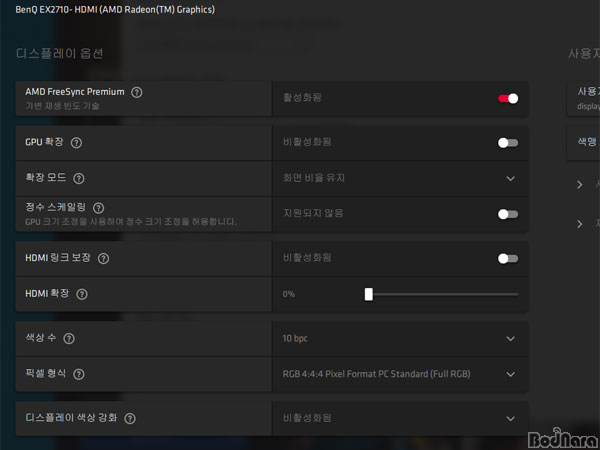Open the 색상 수 dropdown showing 10 bpc

[400, 339]
